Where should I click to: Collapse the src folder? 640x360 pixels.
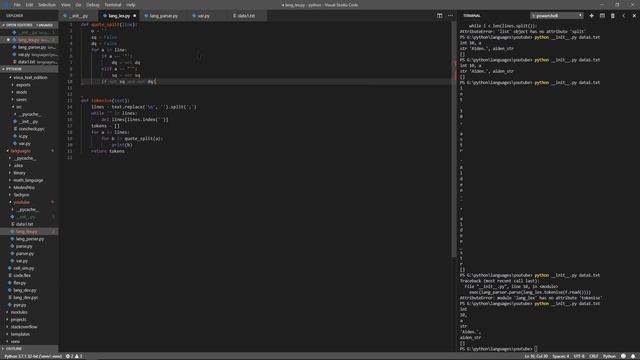(x=19, y=107)
